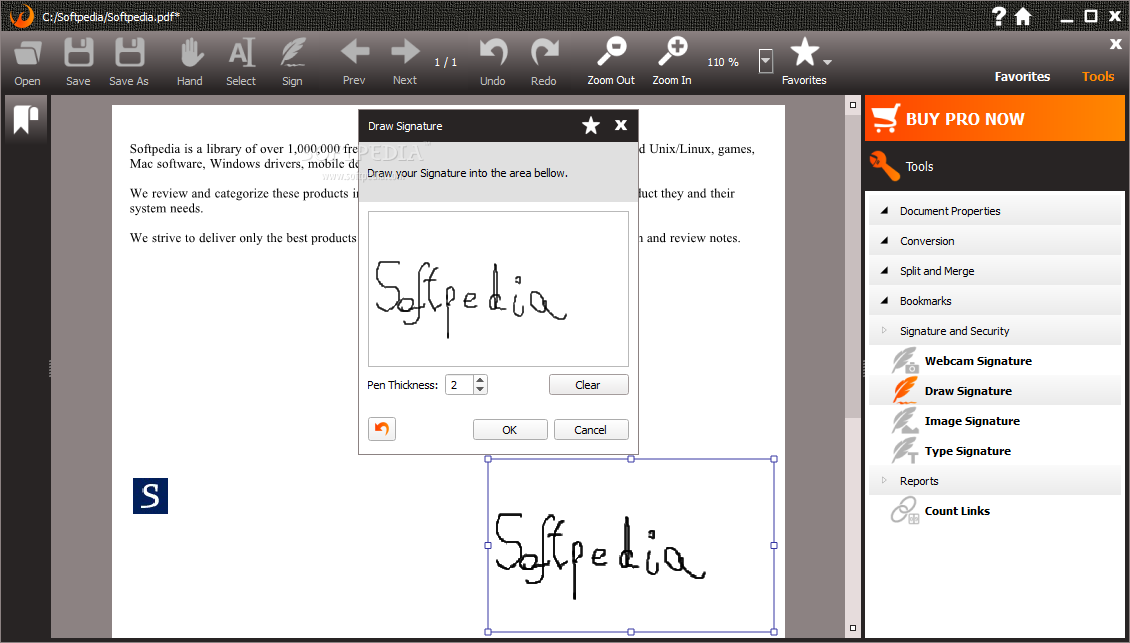This screenshot has width=1130, height=643.
Task: Expand the Split and Merge section
Action: click(995, 271)
